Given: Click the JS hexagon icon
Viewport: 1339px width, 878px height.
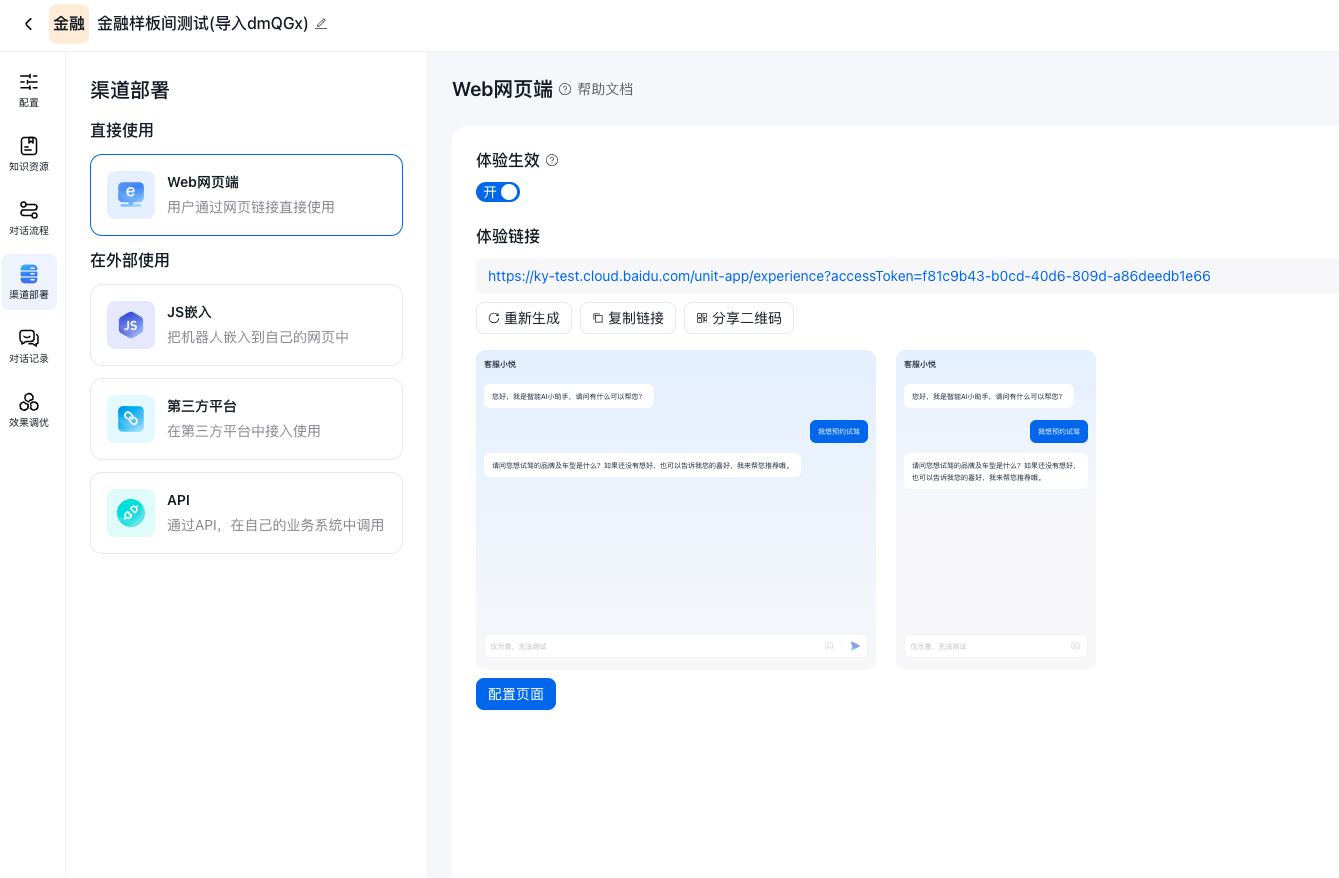Looking at the screenshot, I should click(131, 325).
